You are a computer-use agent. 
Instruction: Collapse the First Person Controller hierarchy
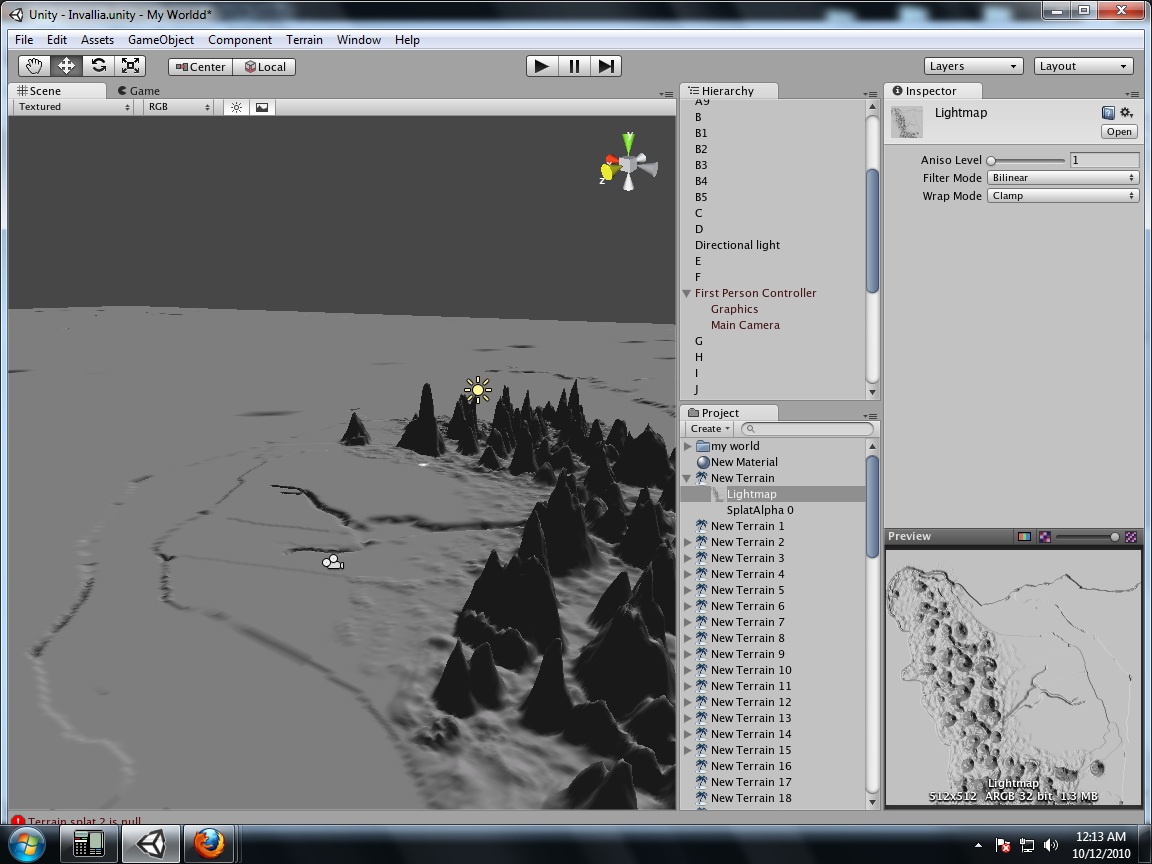(686, 293)
